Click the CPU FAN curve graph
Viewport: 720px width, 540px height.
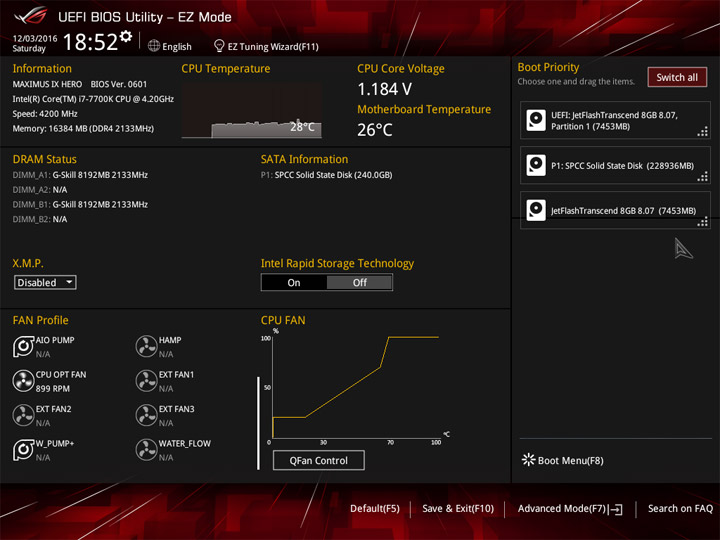[356, 387]
